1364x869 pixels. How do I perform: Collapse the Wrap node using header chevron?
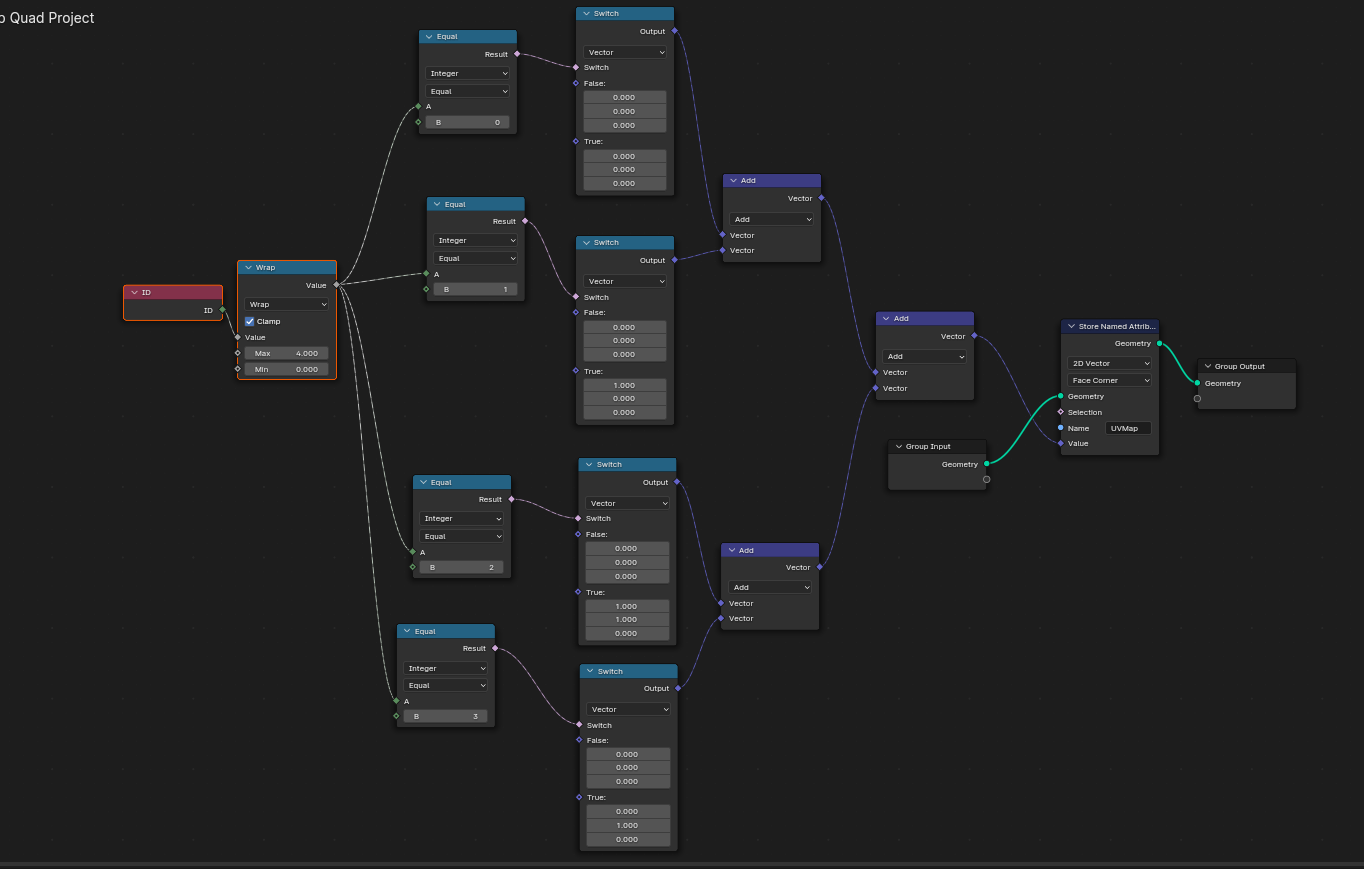248,268
